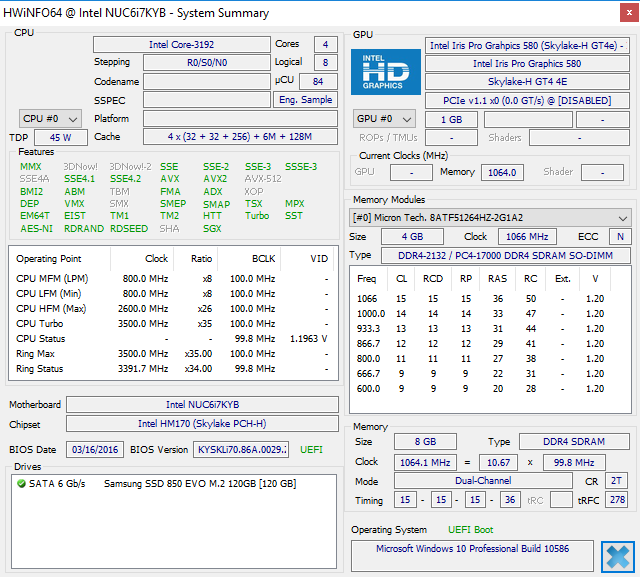Click the SSE4.1 feature label
The image size is (640, 577).
79,179
